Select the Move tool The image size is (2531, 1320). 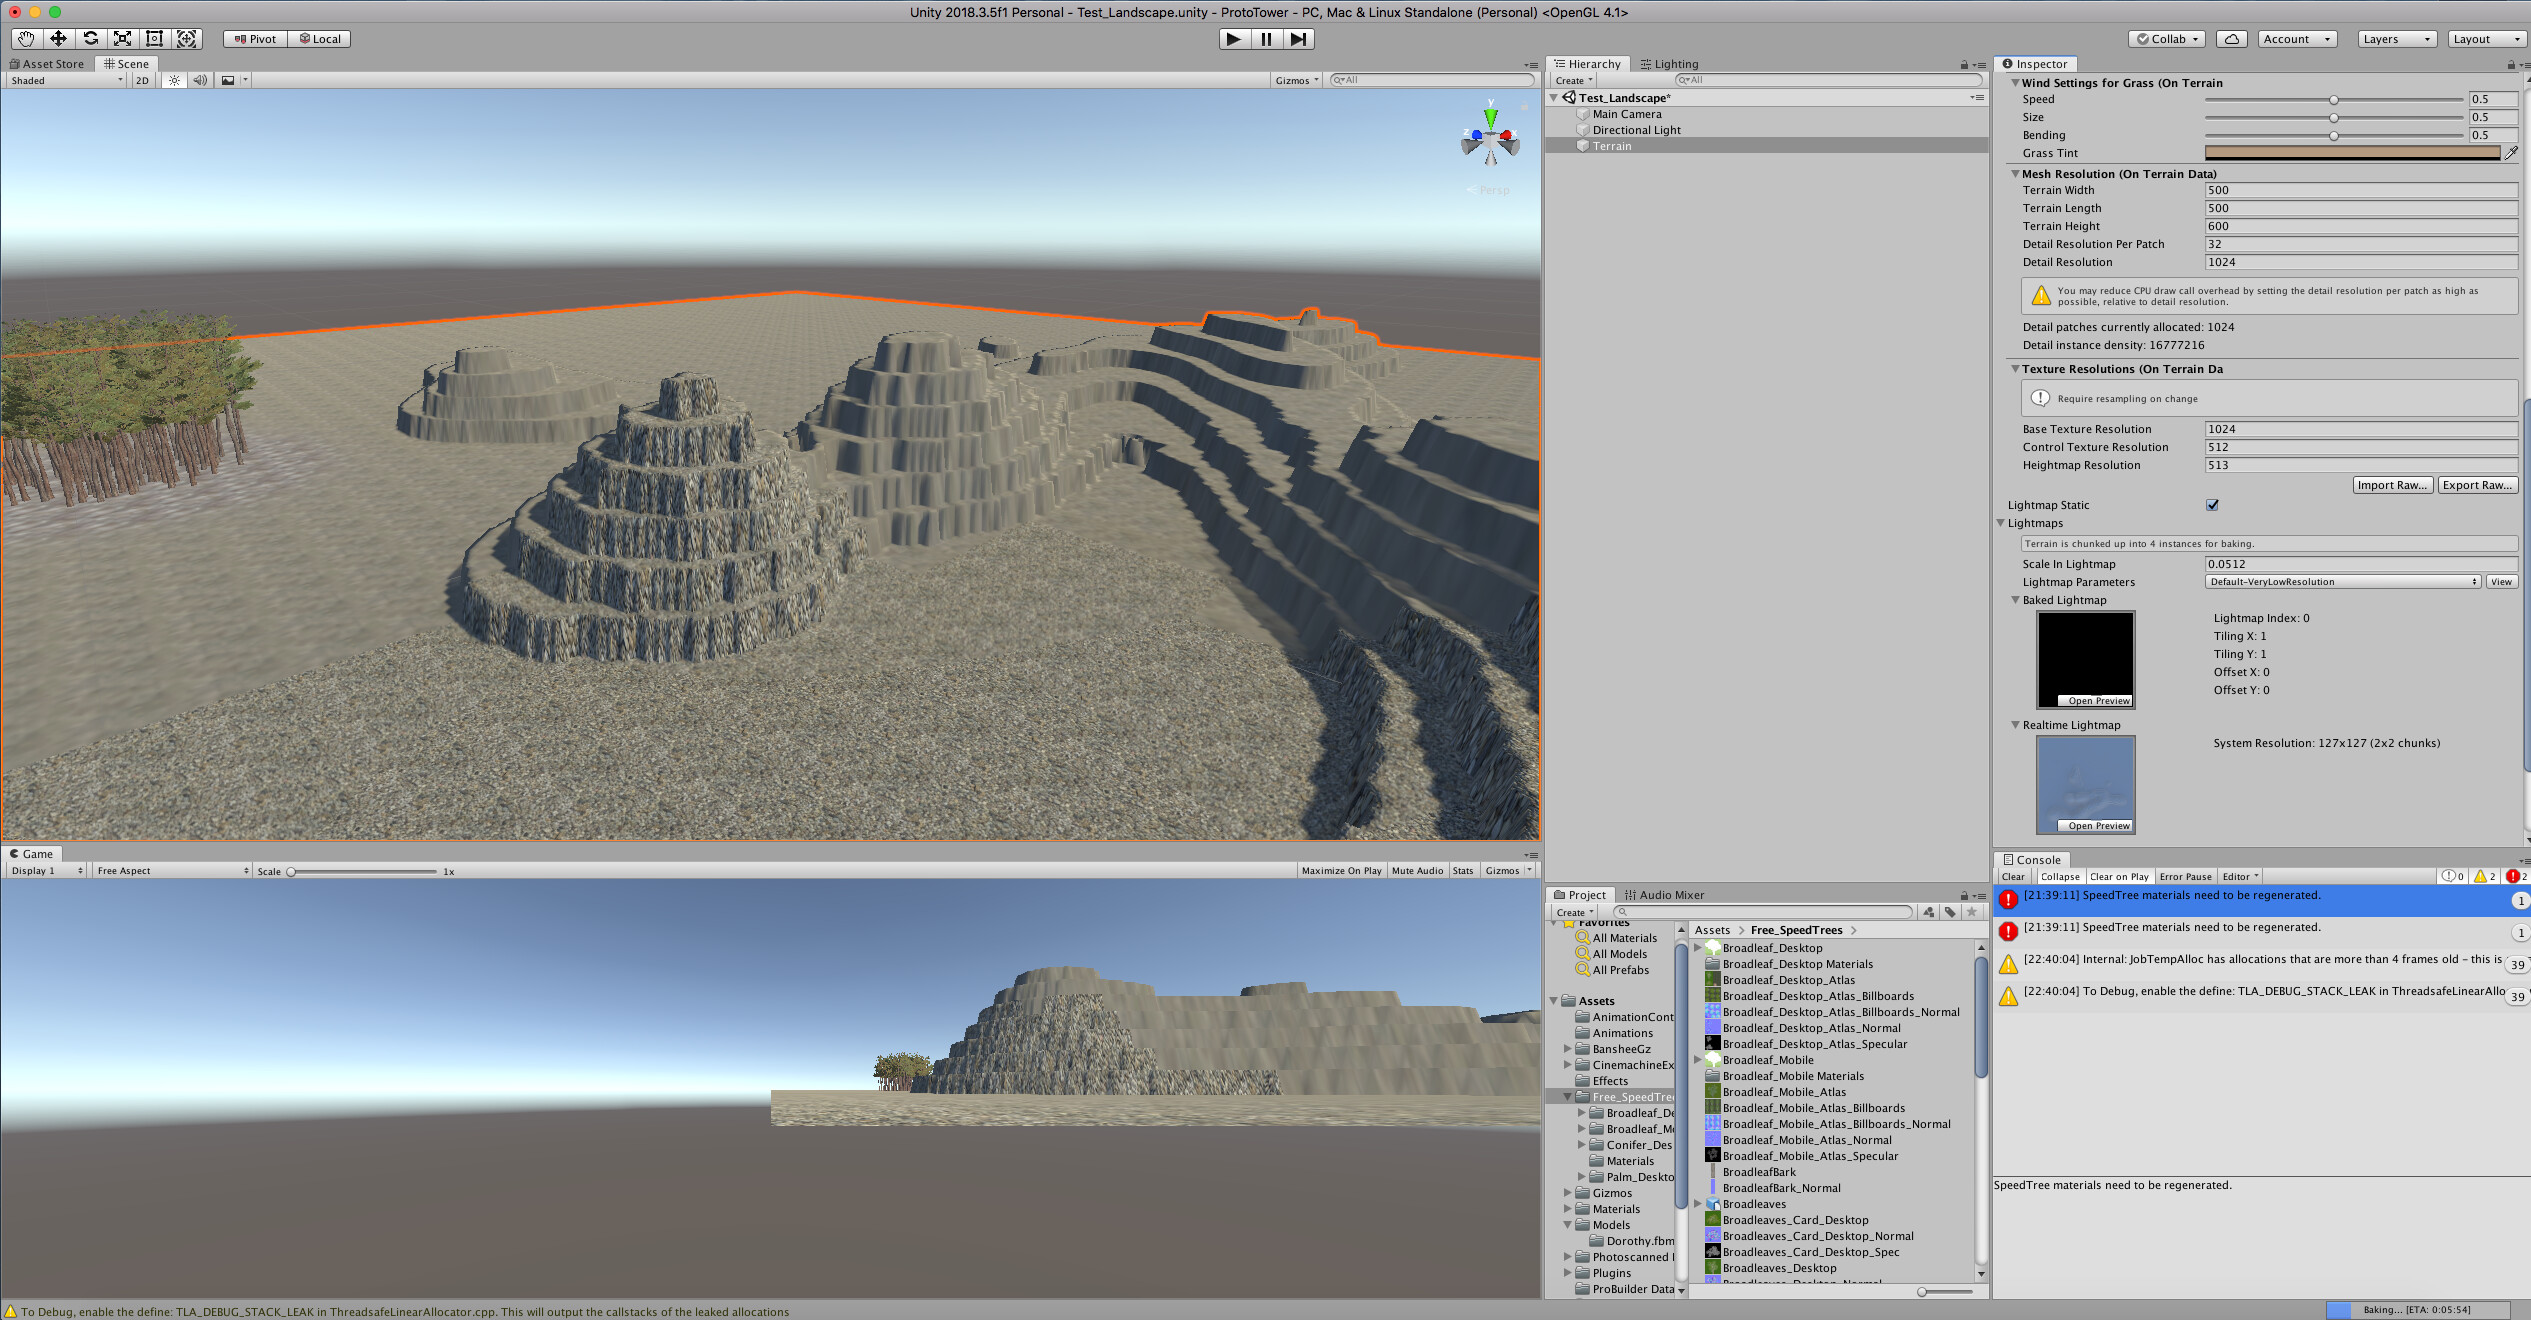58,38
